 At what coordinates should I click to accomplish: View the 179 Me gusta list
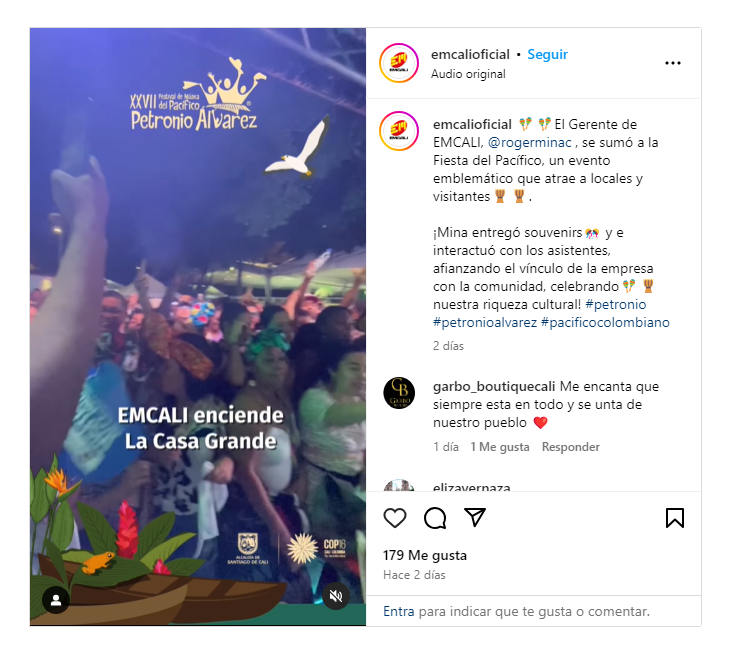[x=425, y=555]
